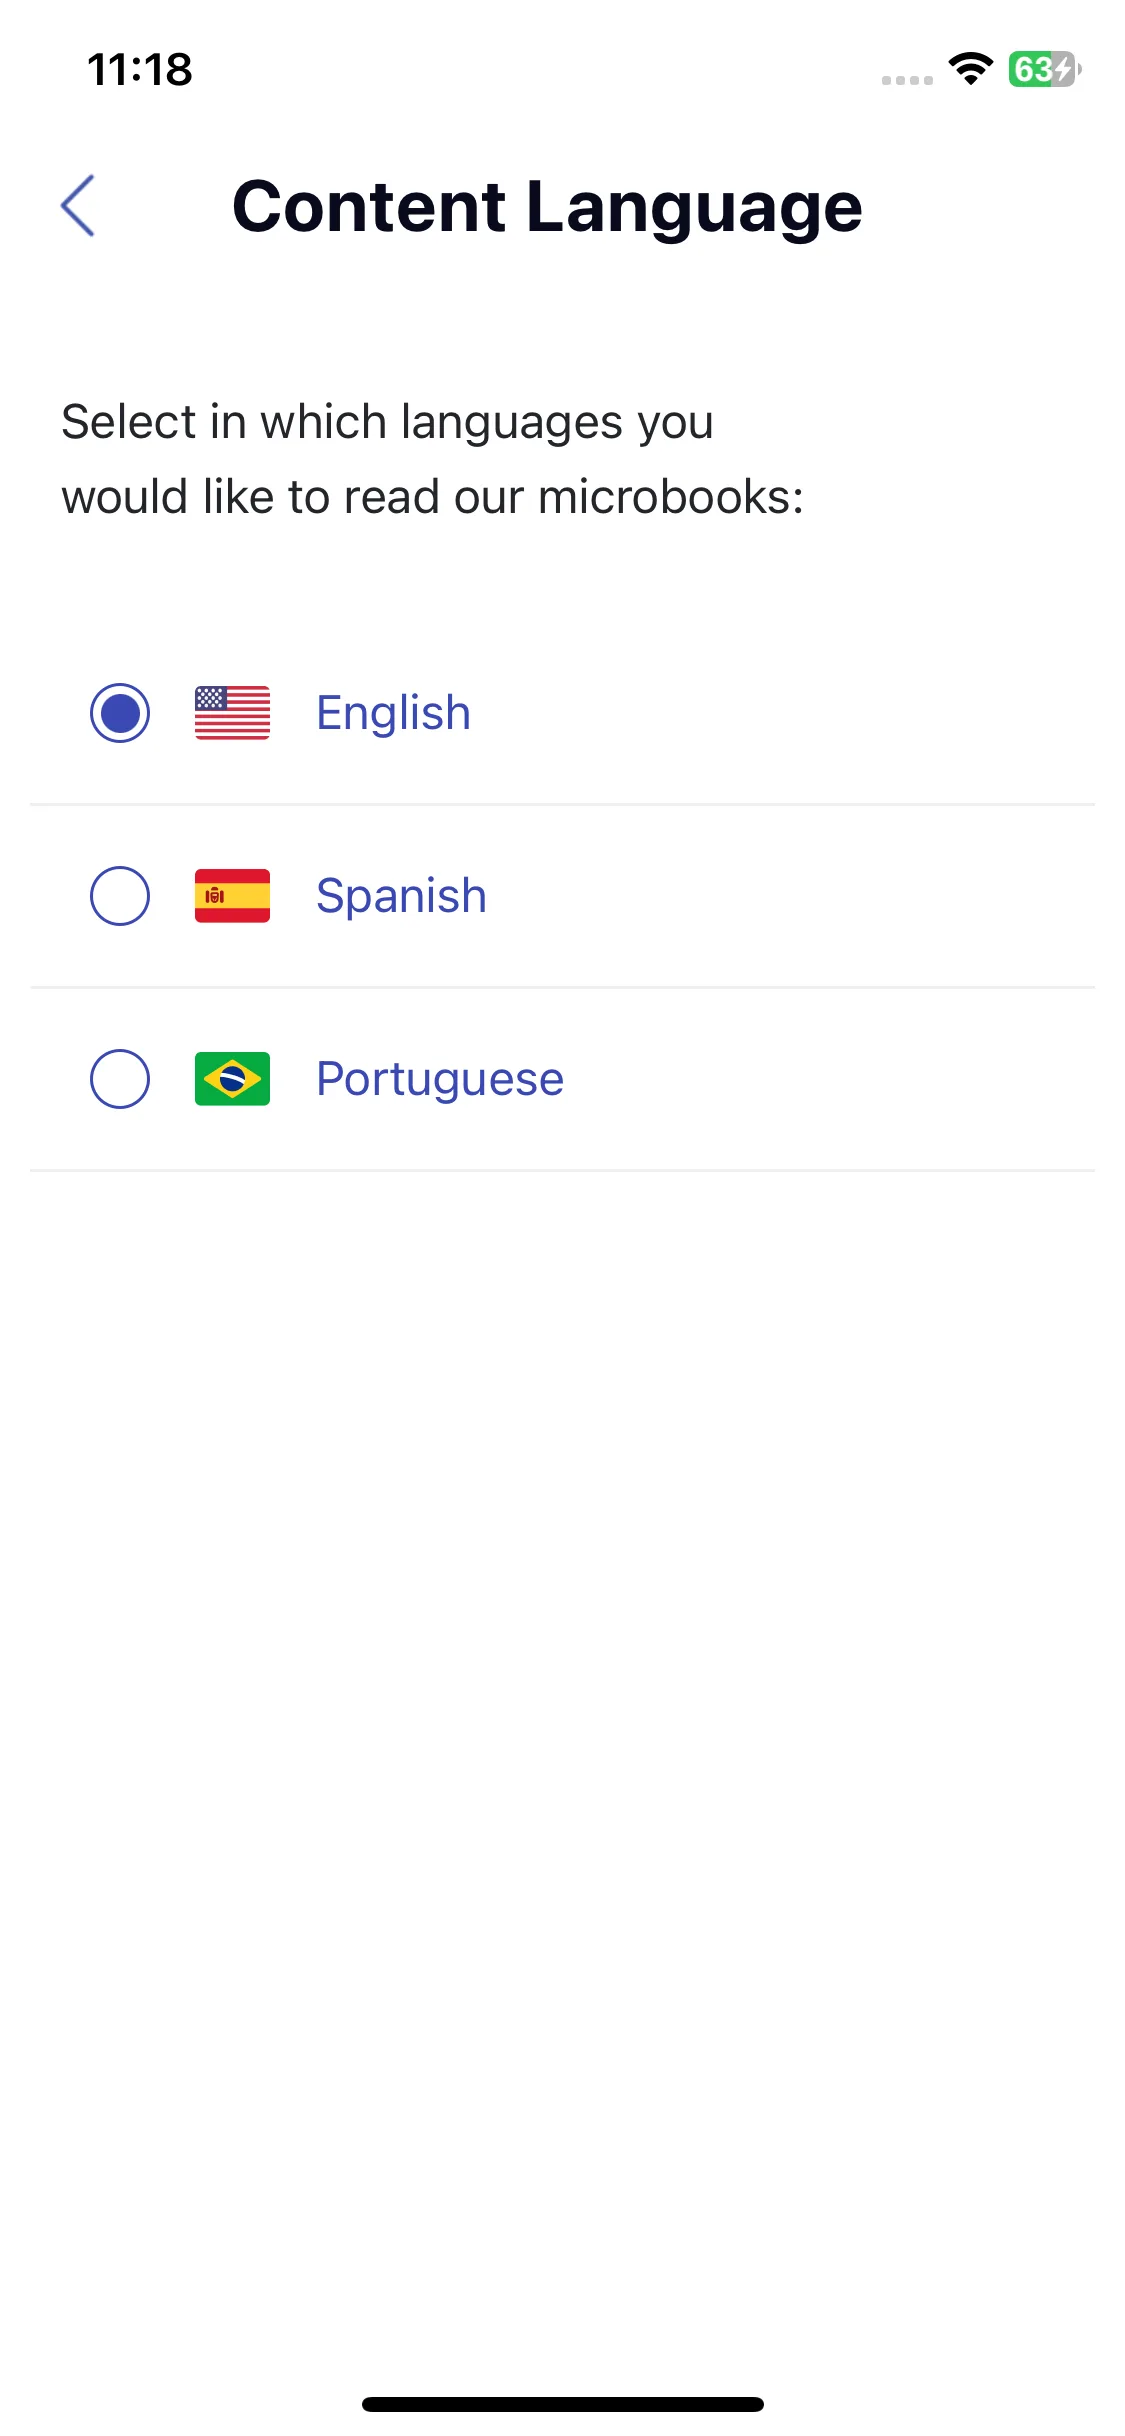
Task: Tap the Wi-Fi status icon
Action: coord(970,69)
